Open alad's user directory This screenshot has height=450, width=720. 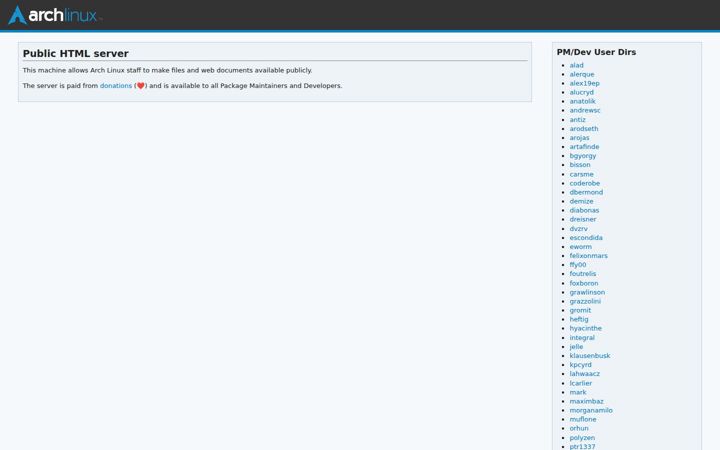pos(576,65)
